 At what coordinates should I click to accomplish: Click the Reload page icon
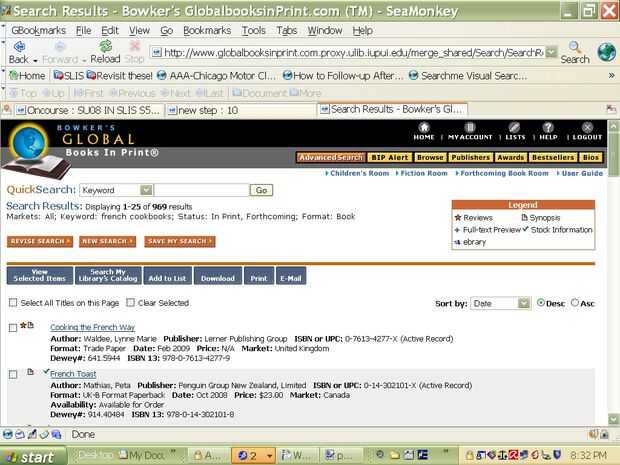(x=106, y=46)
